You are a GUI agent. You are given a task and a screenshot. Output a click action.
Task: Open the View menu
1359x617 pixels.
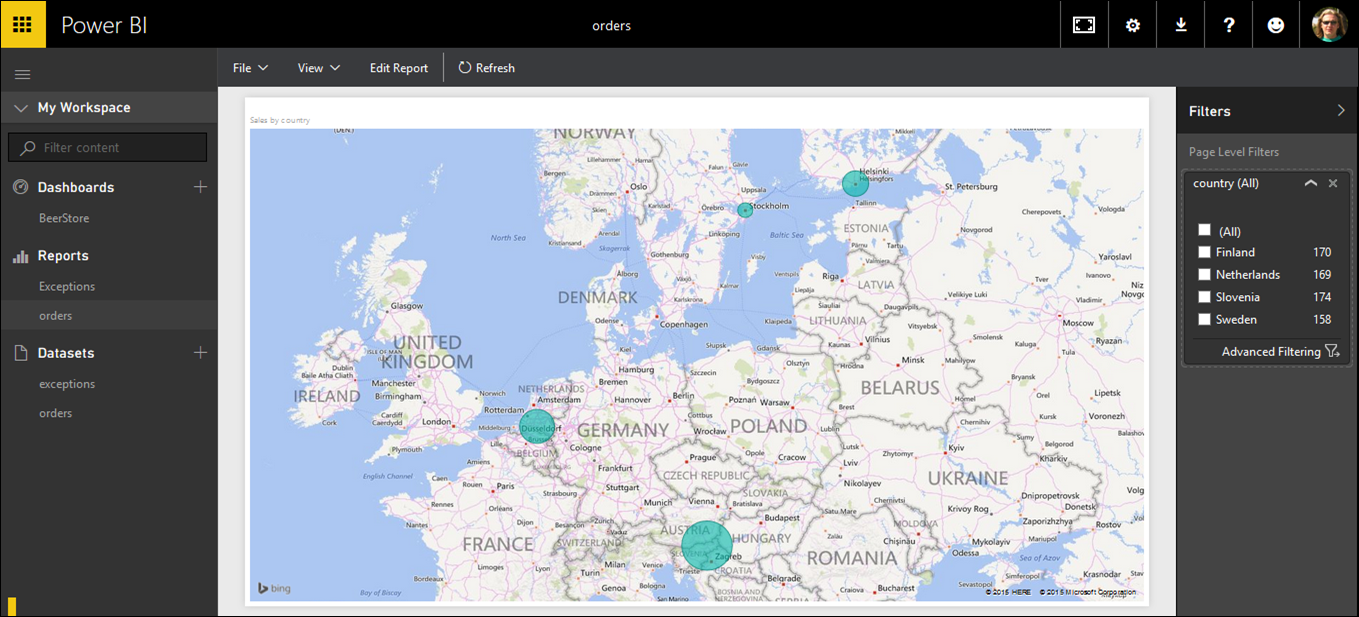(x=319, y=68)
